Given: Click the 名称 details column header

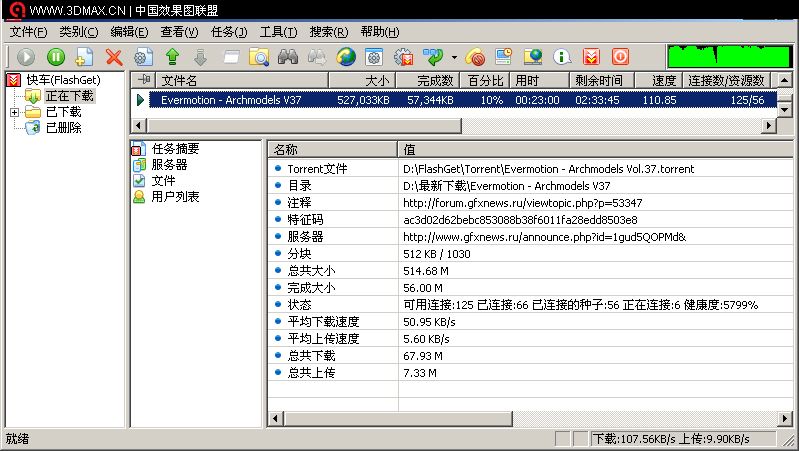Looking at the screenshot, I should pyautogui.click(x=332, y=150).
